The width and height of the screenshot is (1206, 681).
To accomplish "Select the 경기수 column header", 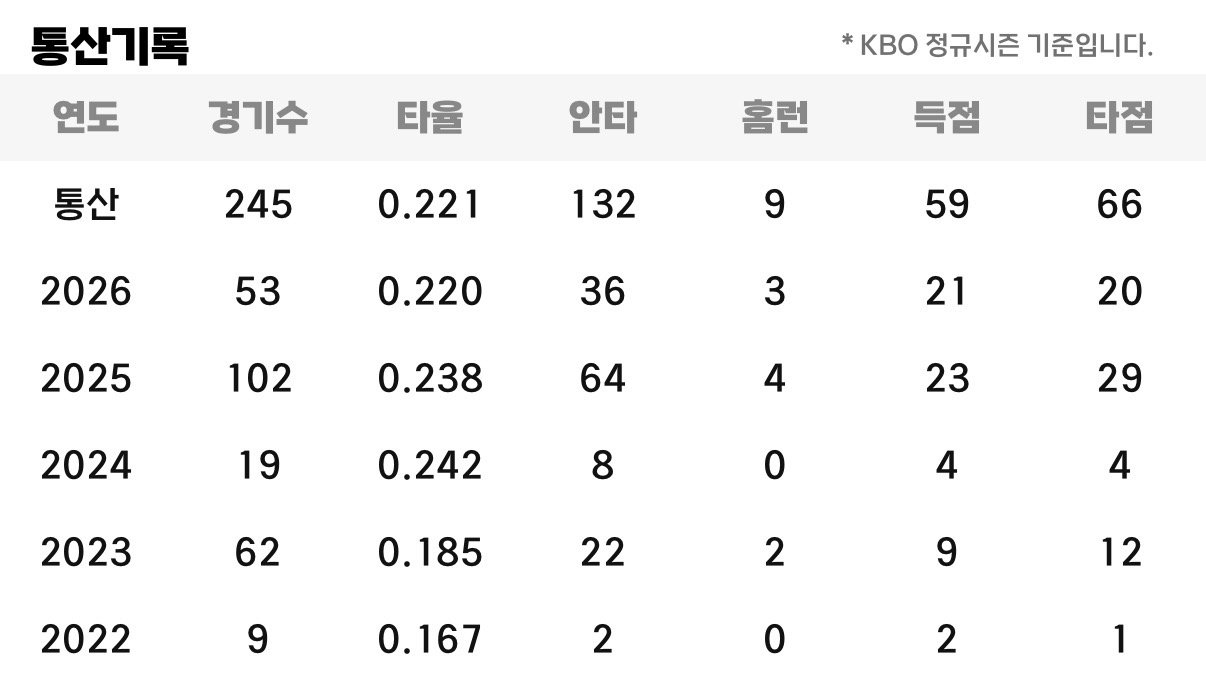I will 258,118.
